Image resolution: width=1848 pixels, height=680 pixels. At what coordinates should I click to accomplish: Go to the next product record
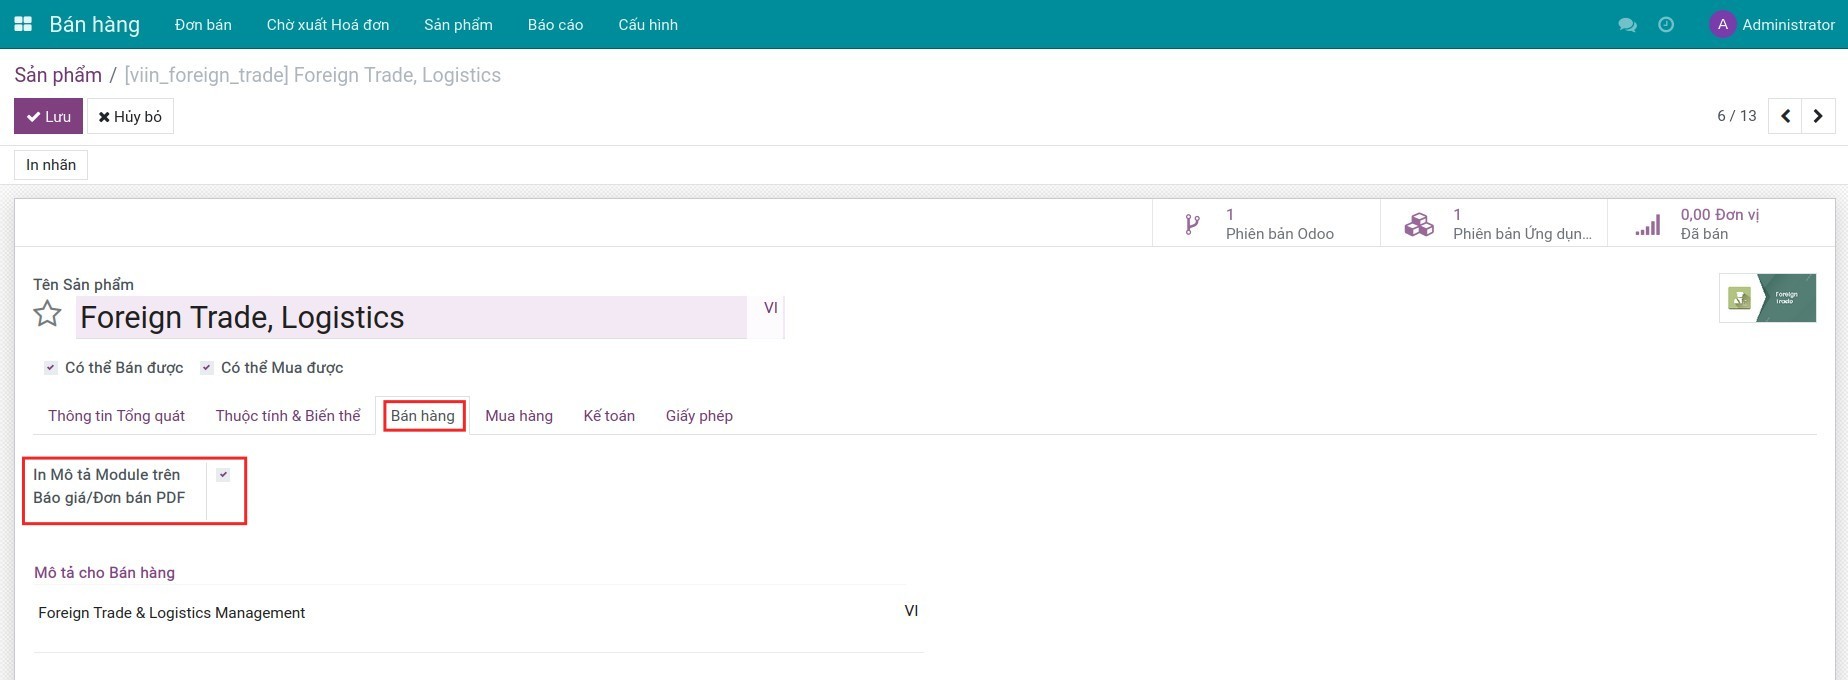(1818, 116)
